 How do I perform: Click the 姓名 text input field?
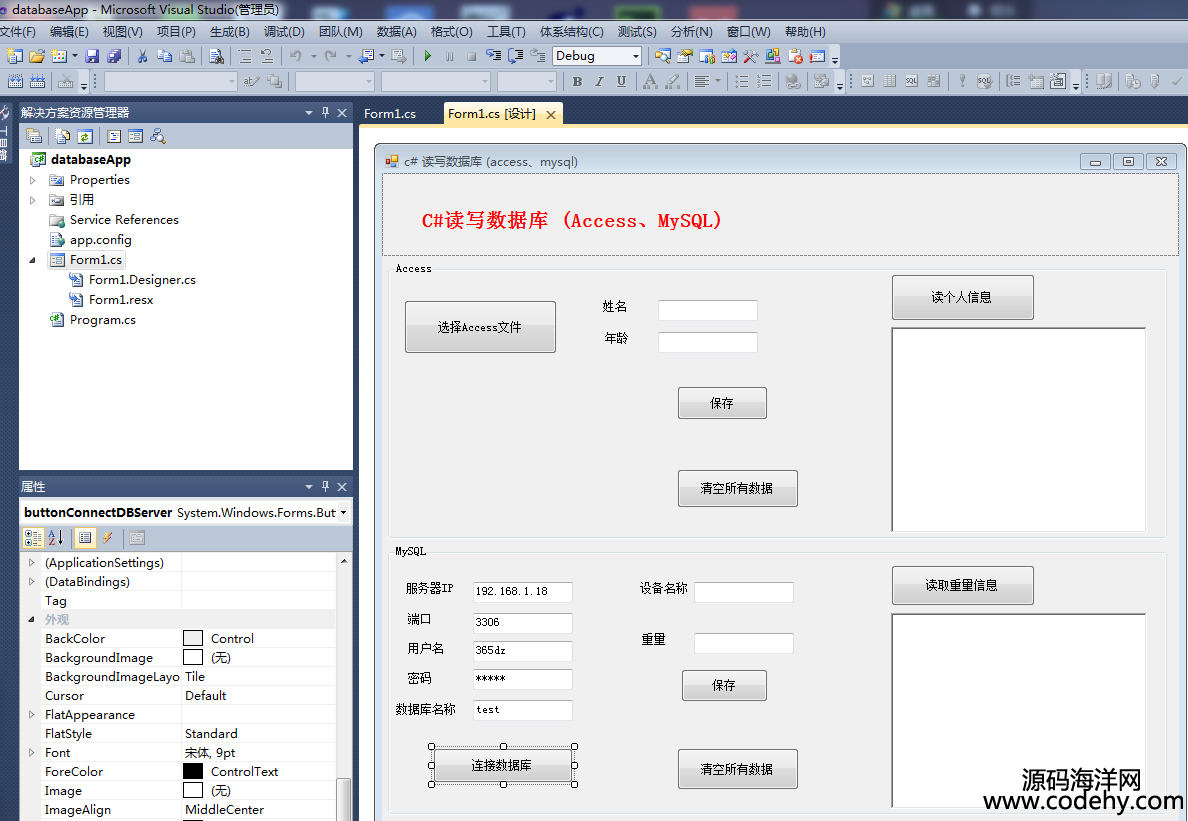click(x=708, y=310)
